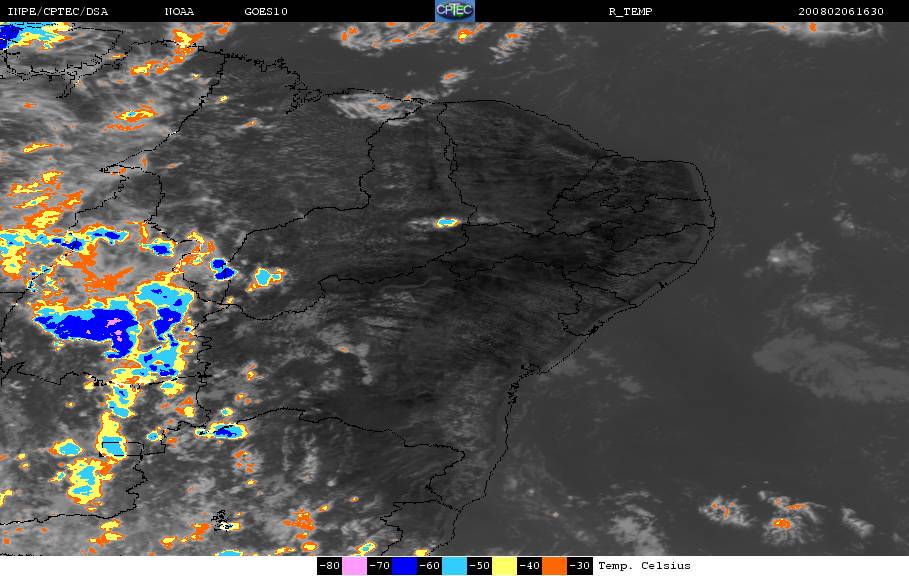
Task: Click the -40 legend value
Action: click(x=529, y=566)
